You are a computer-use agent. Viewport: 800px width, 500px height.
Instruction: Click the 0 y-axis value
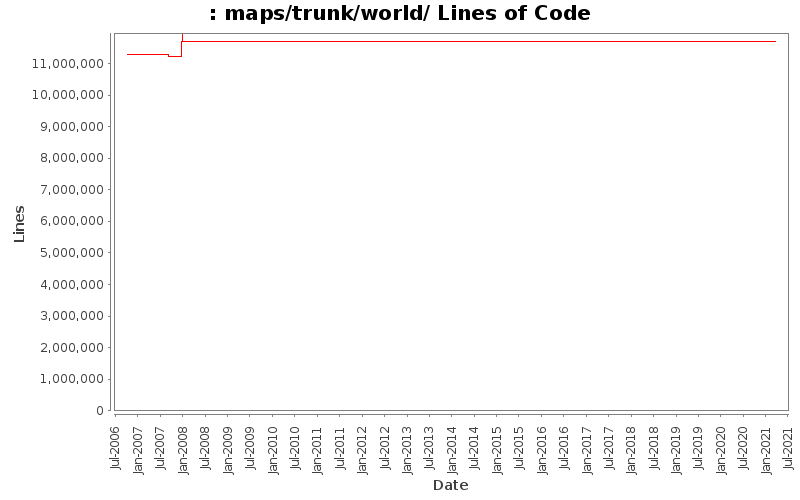coord(100,411)
